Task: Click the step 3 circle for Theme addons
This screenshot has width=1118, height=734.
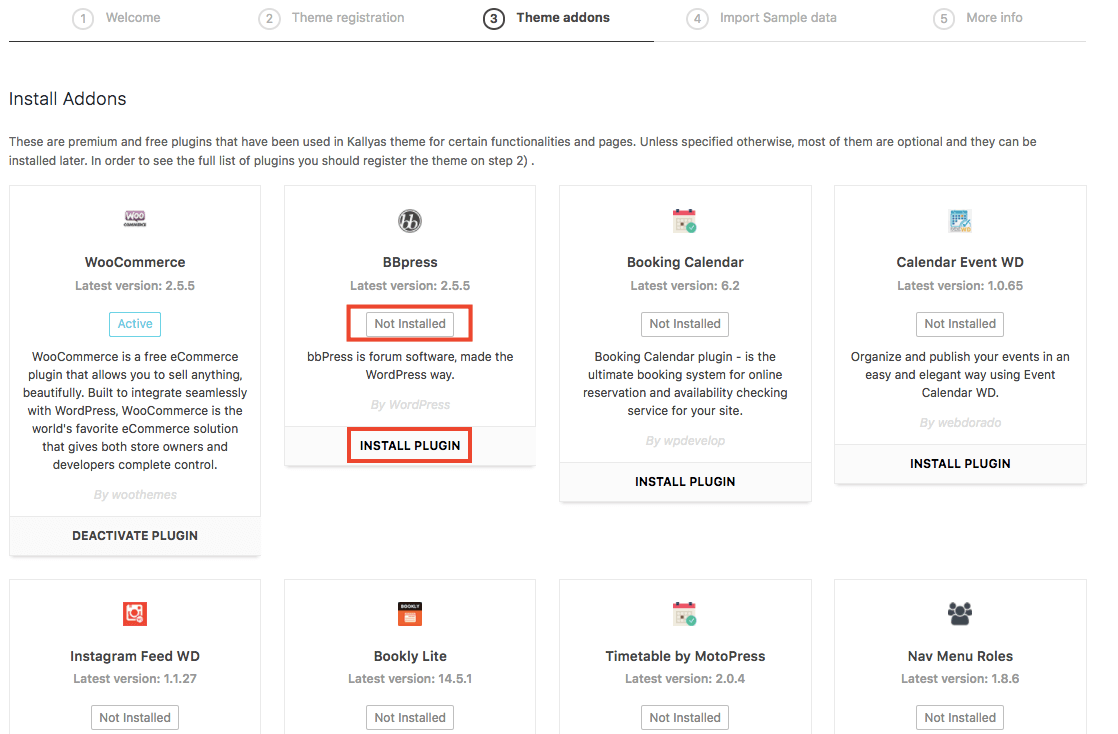Action: (493, 19)
